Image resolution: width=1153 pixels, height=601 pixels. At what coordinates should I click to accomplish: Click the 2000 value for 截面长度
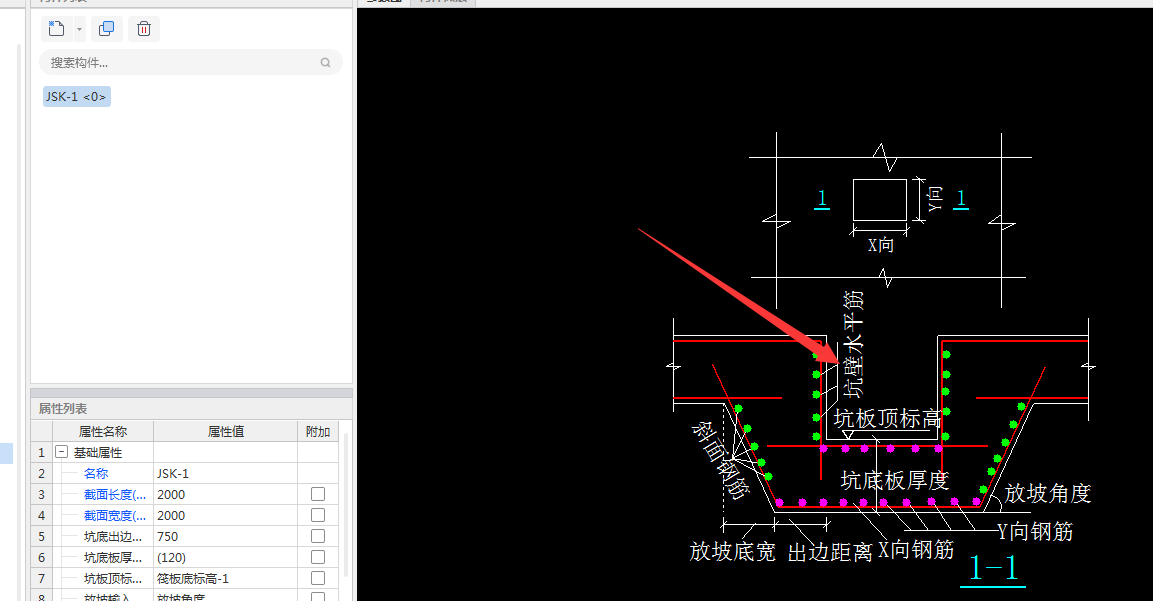[x=225, y=494]
